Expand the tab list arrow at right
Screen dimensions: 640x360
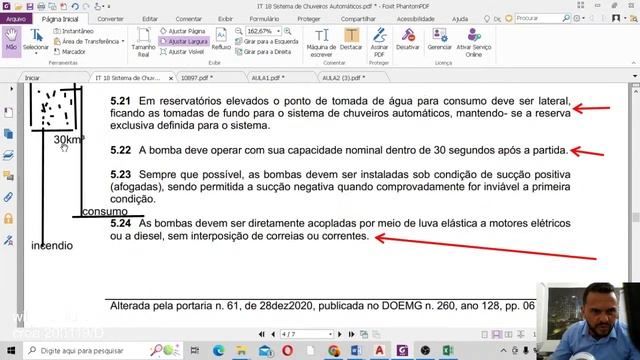(635, 76)
